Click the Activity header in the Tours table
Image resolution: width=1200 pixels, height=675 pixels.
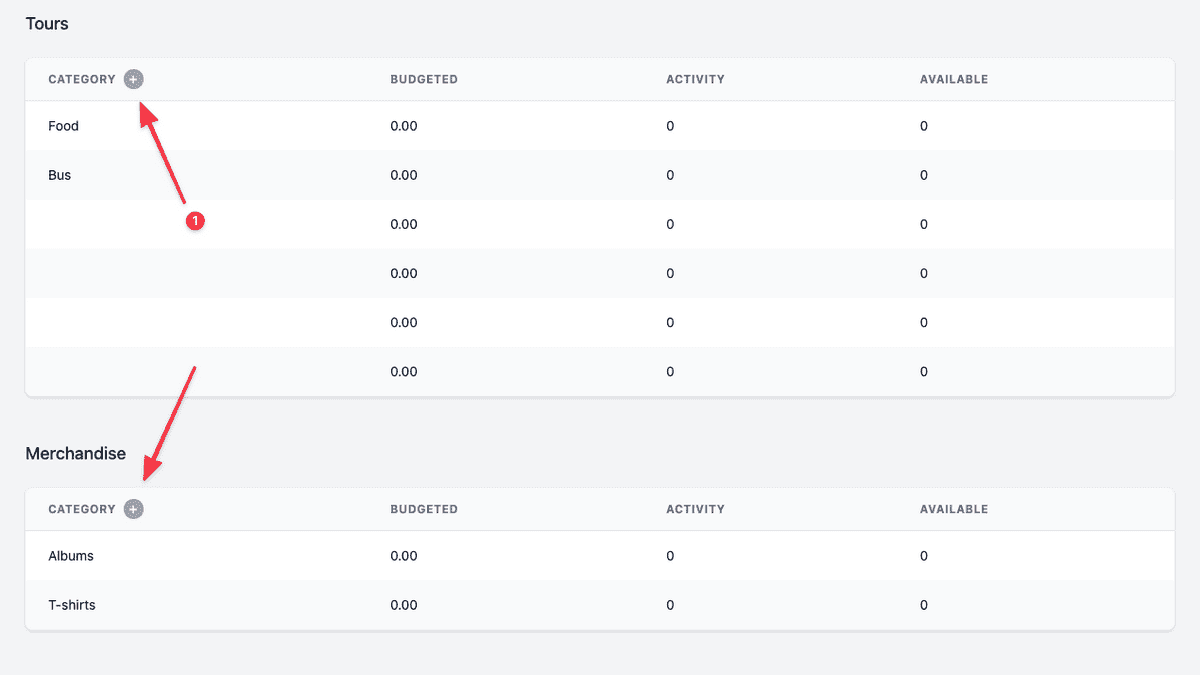tap(695, 79)
